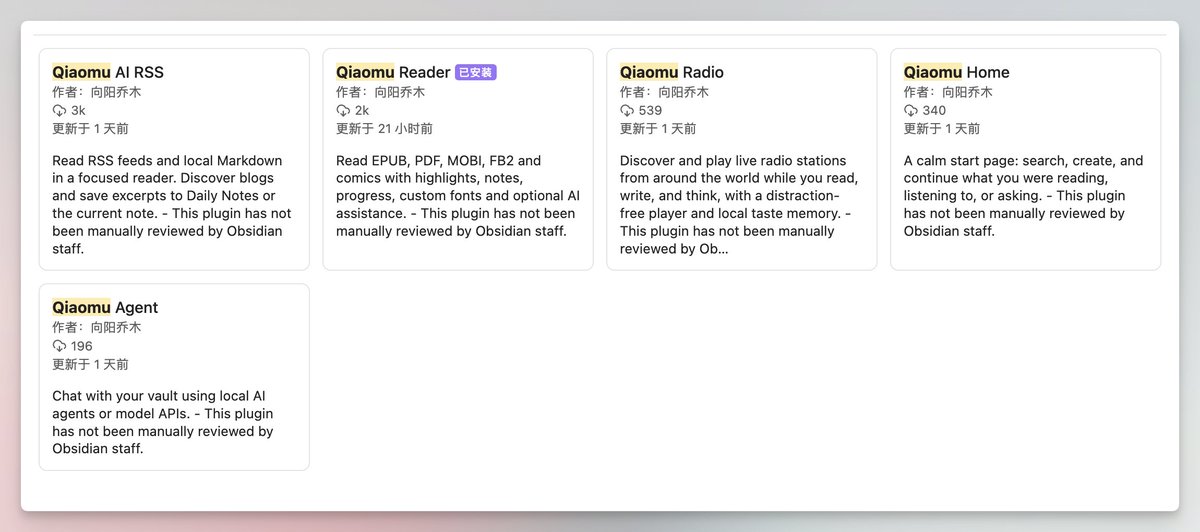
Task: Click the 340 download count
Action: tap(934, 110)
